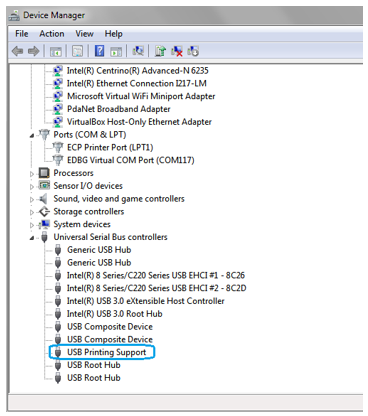
Task: Open the File menu
Action: tap(22, 34)
